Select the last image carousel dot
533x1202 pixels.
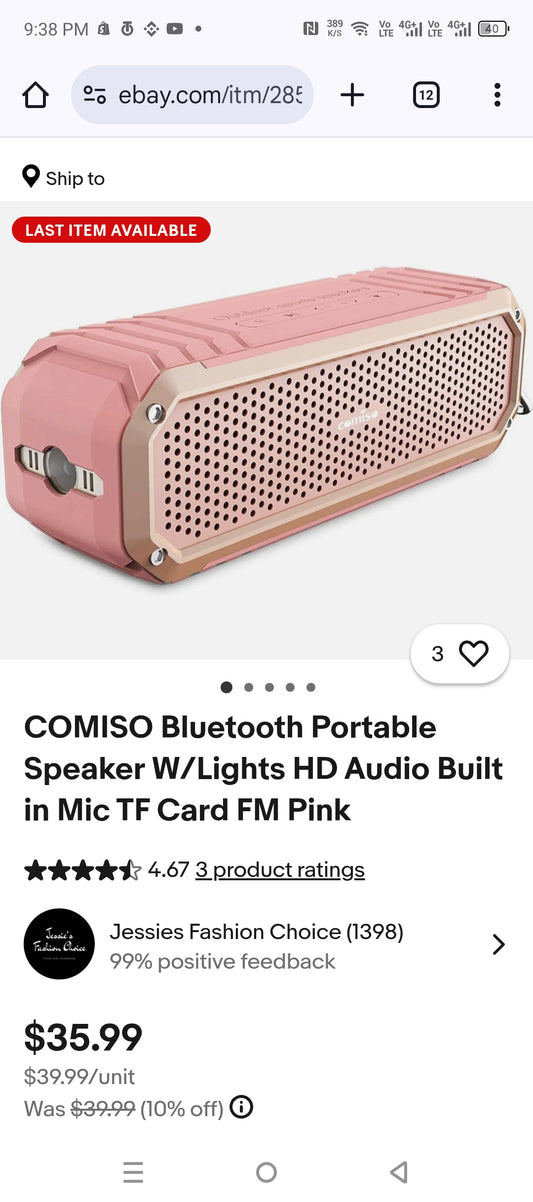point(311,687)
